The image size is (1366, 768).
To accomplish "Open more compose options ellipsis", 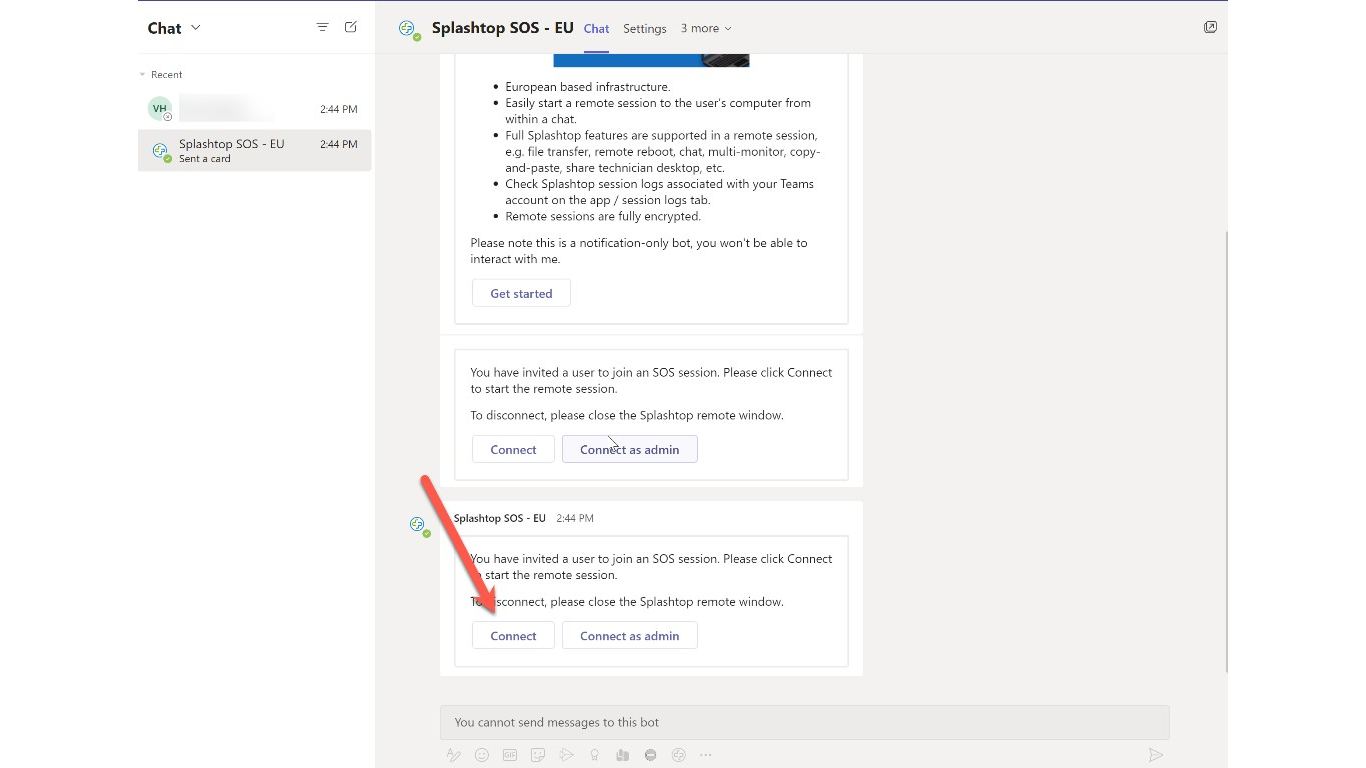I will pyautogui.click(x=706, y=755).
